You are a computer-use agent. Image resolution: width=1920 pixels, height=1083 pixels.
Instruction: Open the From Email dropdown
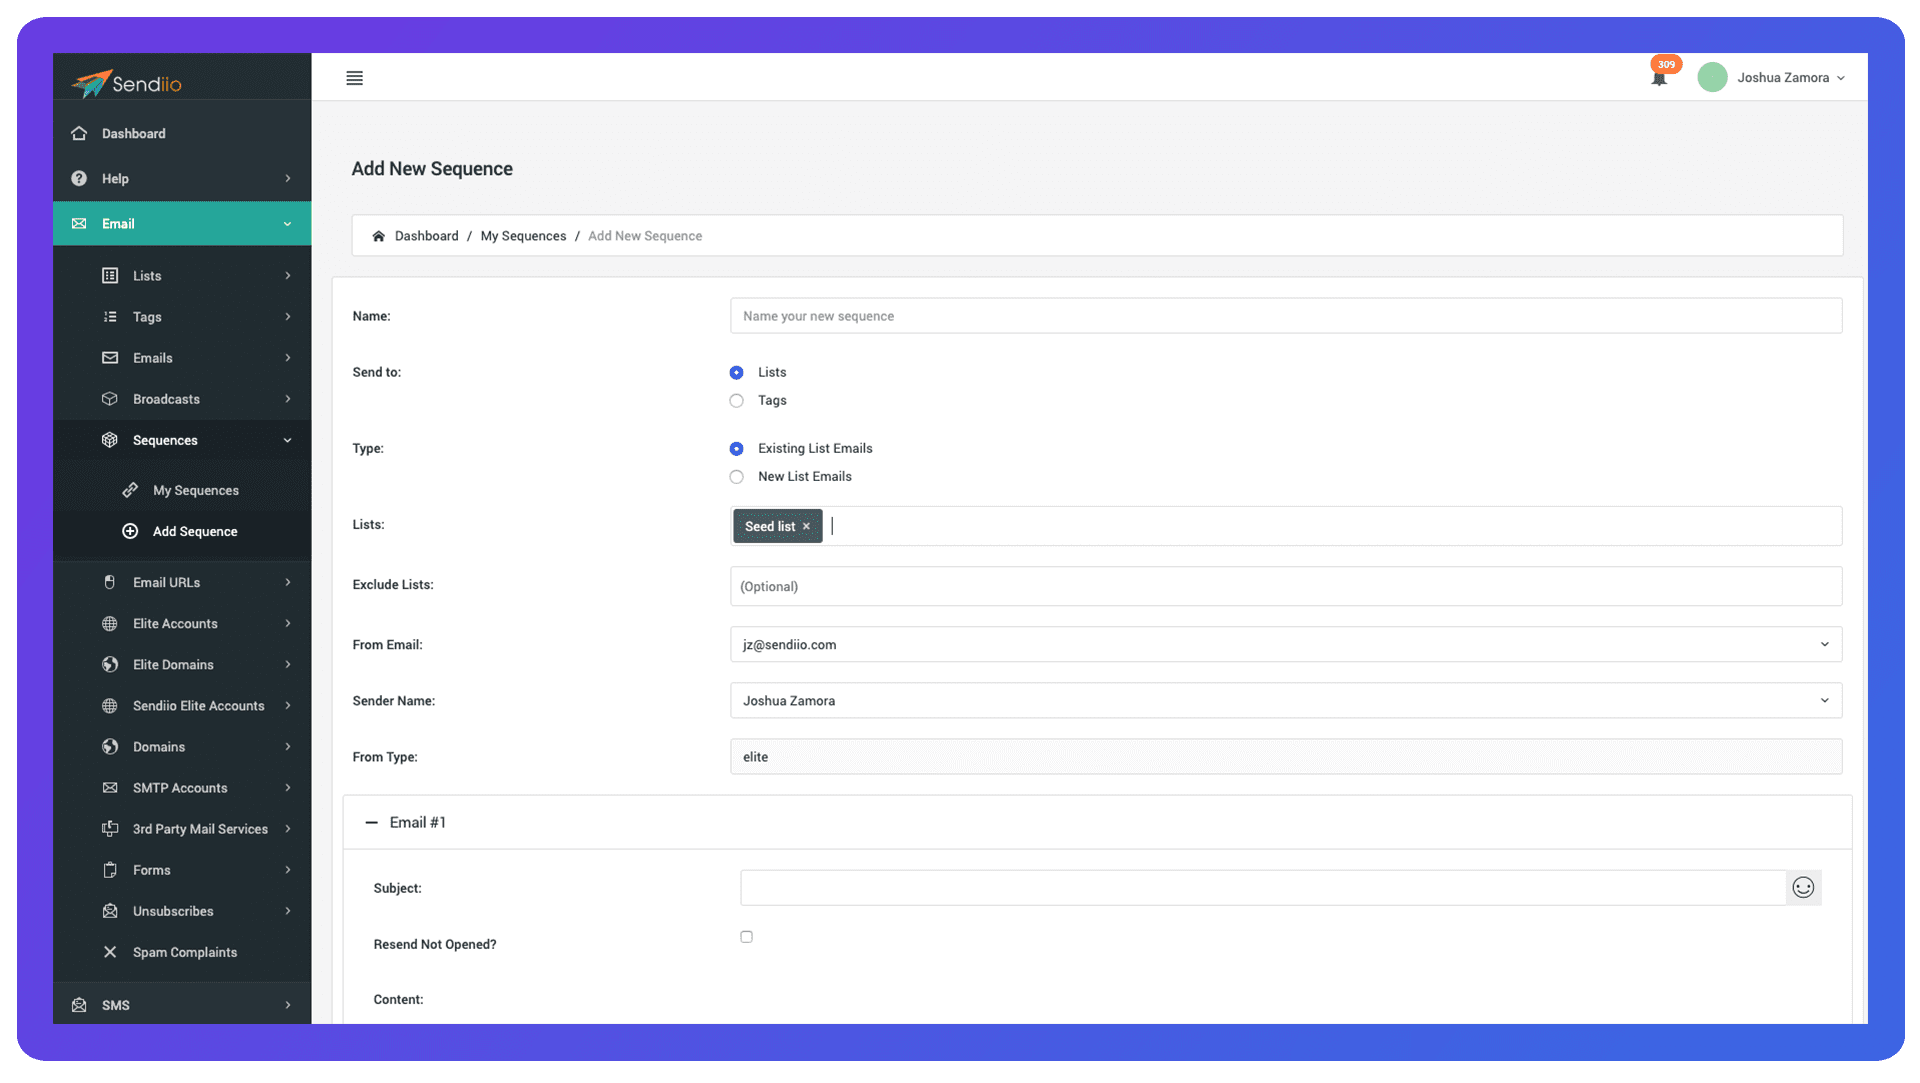point(1285,645)
